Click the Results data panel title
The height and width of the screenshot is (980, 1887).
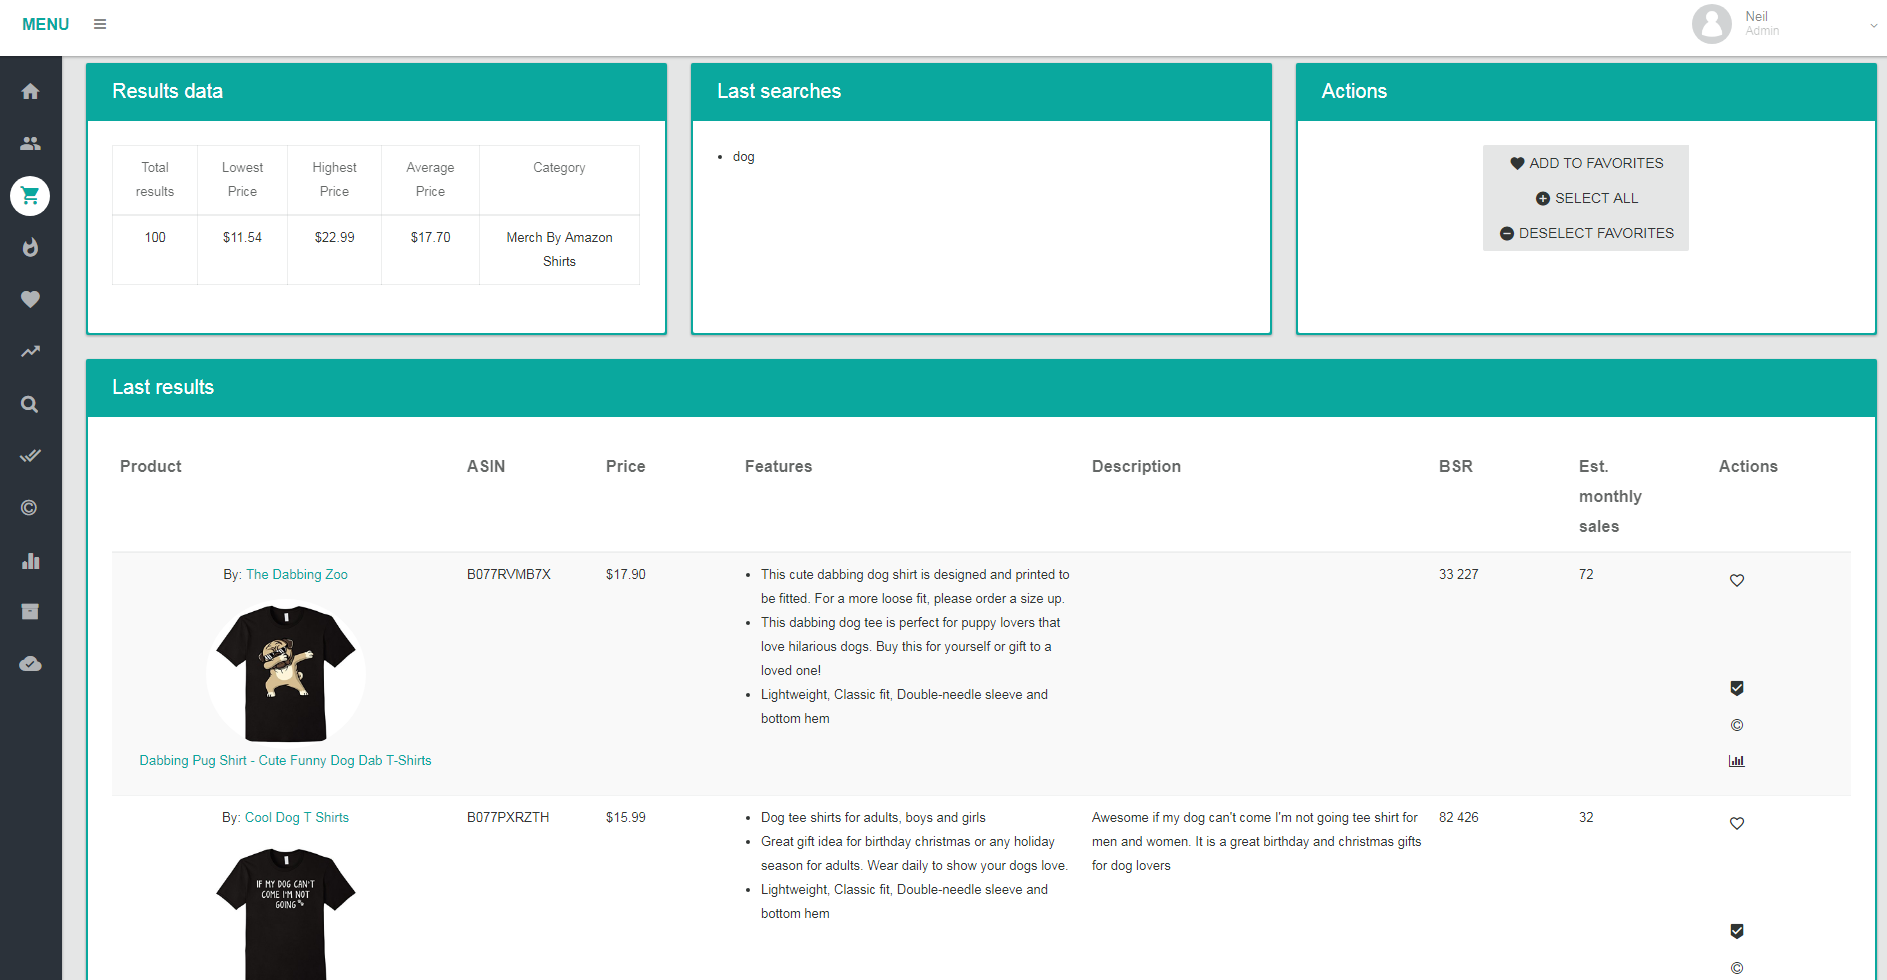pyautogui.click(x=167, y=91)
